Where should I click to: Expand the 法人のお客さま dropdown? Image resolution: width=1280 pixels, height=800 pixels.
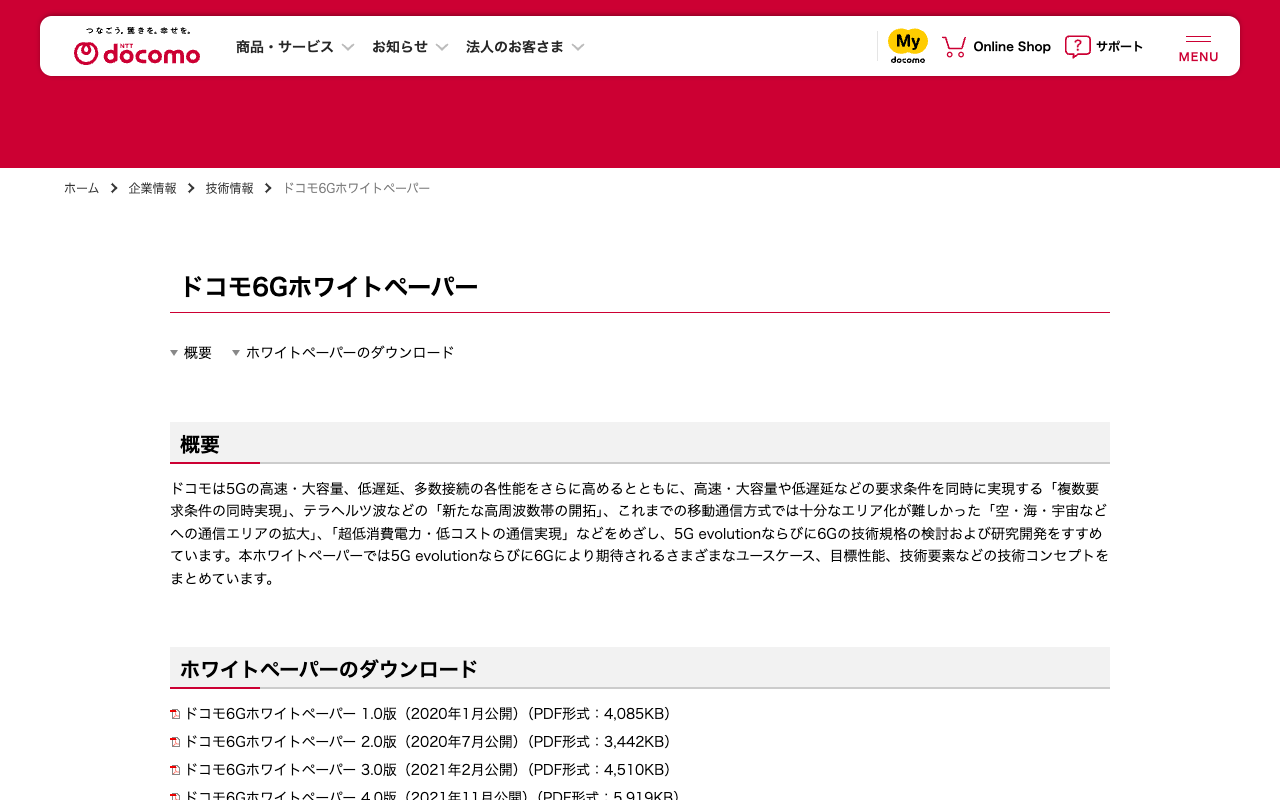pos(525,46)
